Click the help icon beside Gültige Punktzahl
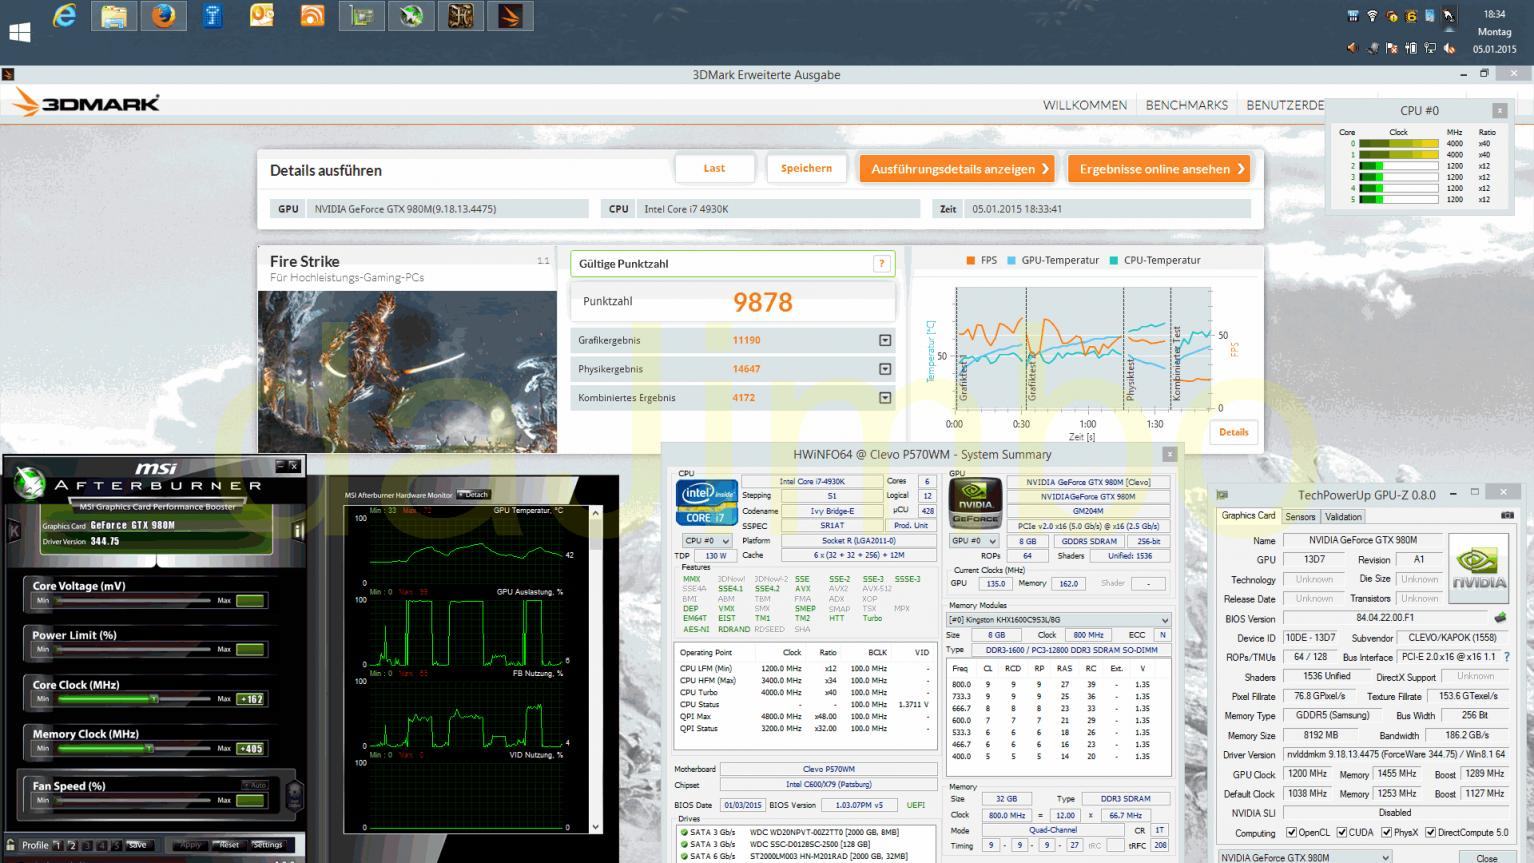This screenshot has width=1534, height=863. [x=881, y=264]
